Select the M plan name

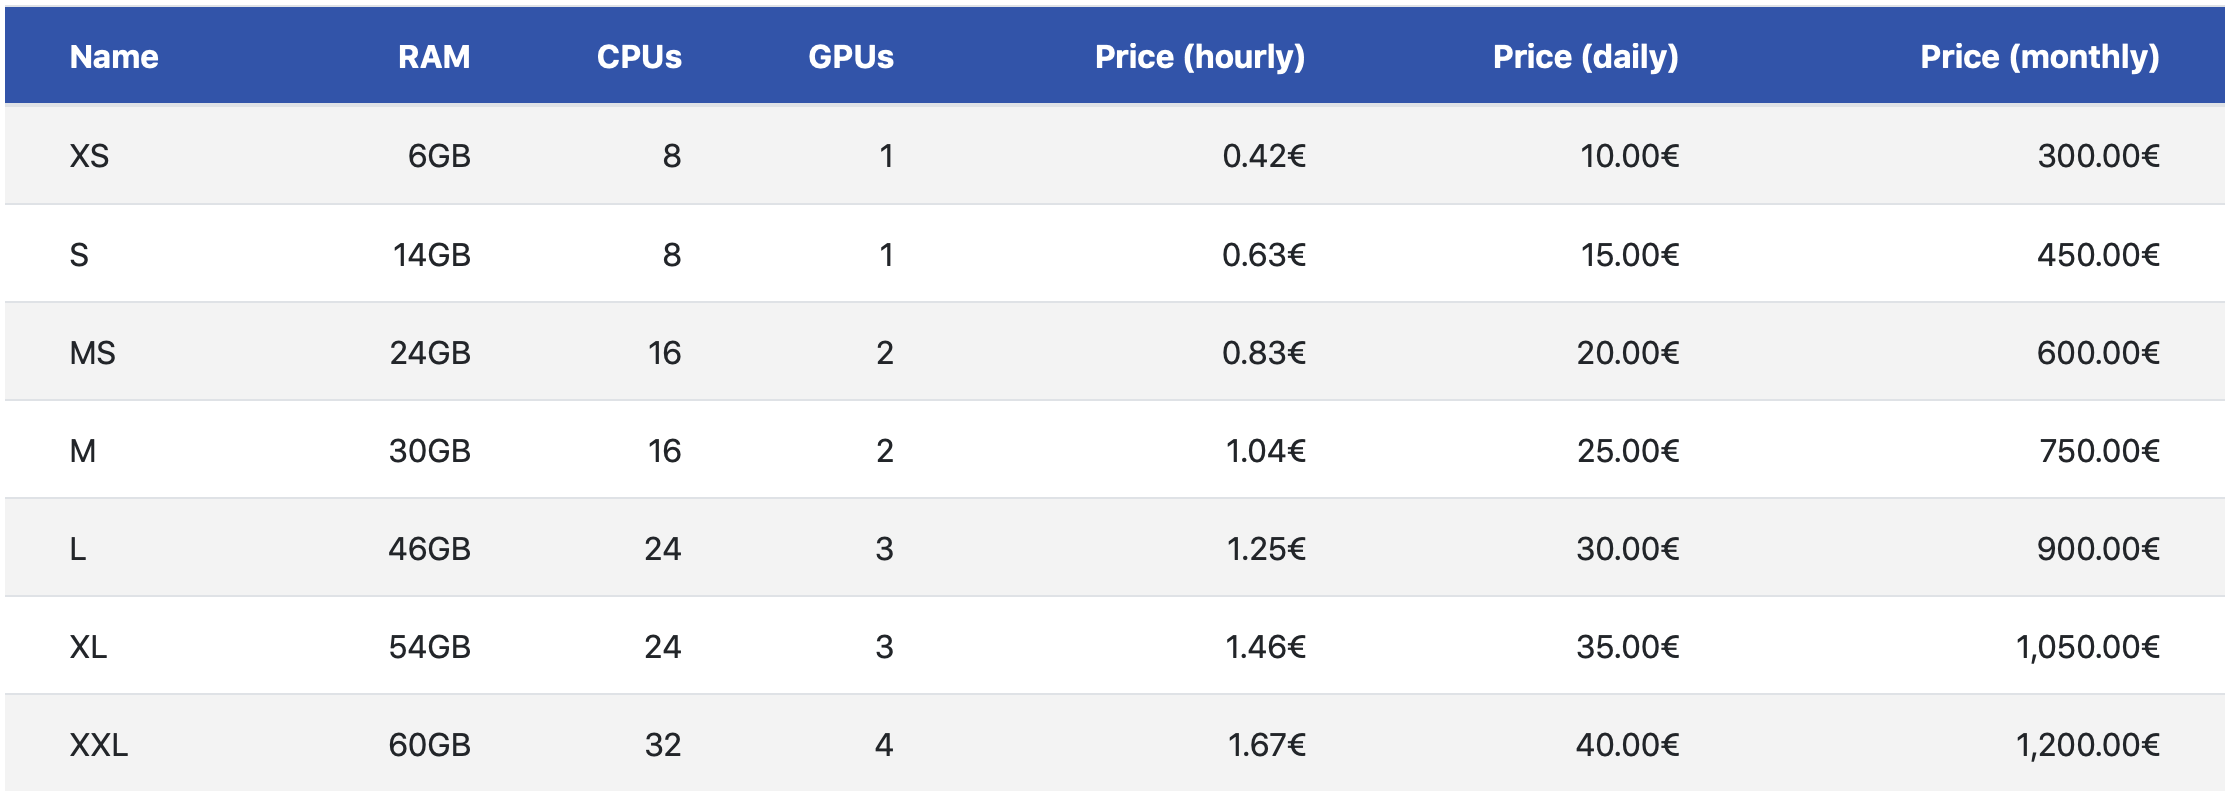point(83,451)
